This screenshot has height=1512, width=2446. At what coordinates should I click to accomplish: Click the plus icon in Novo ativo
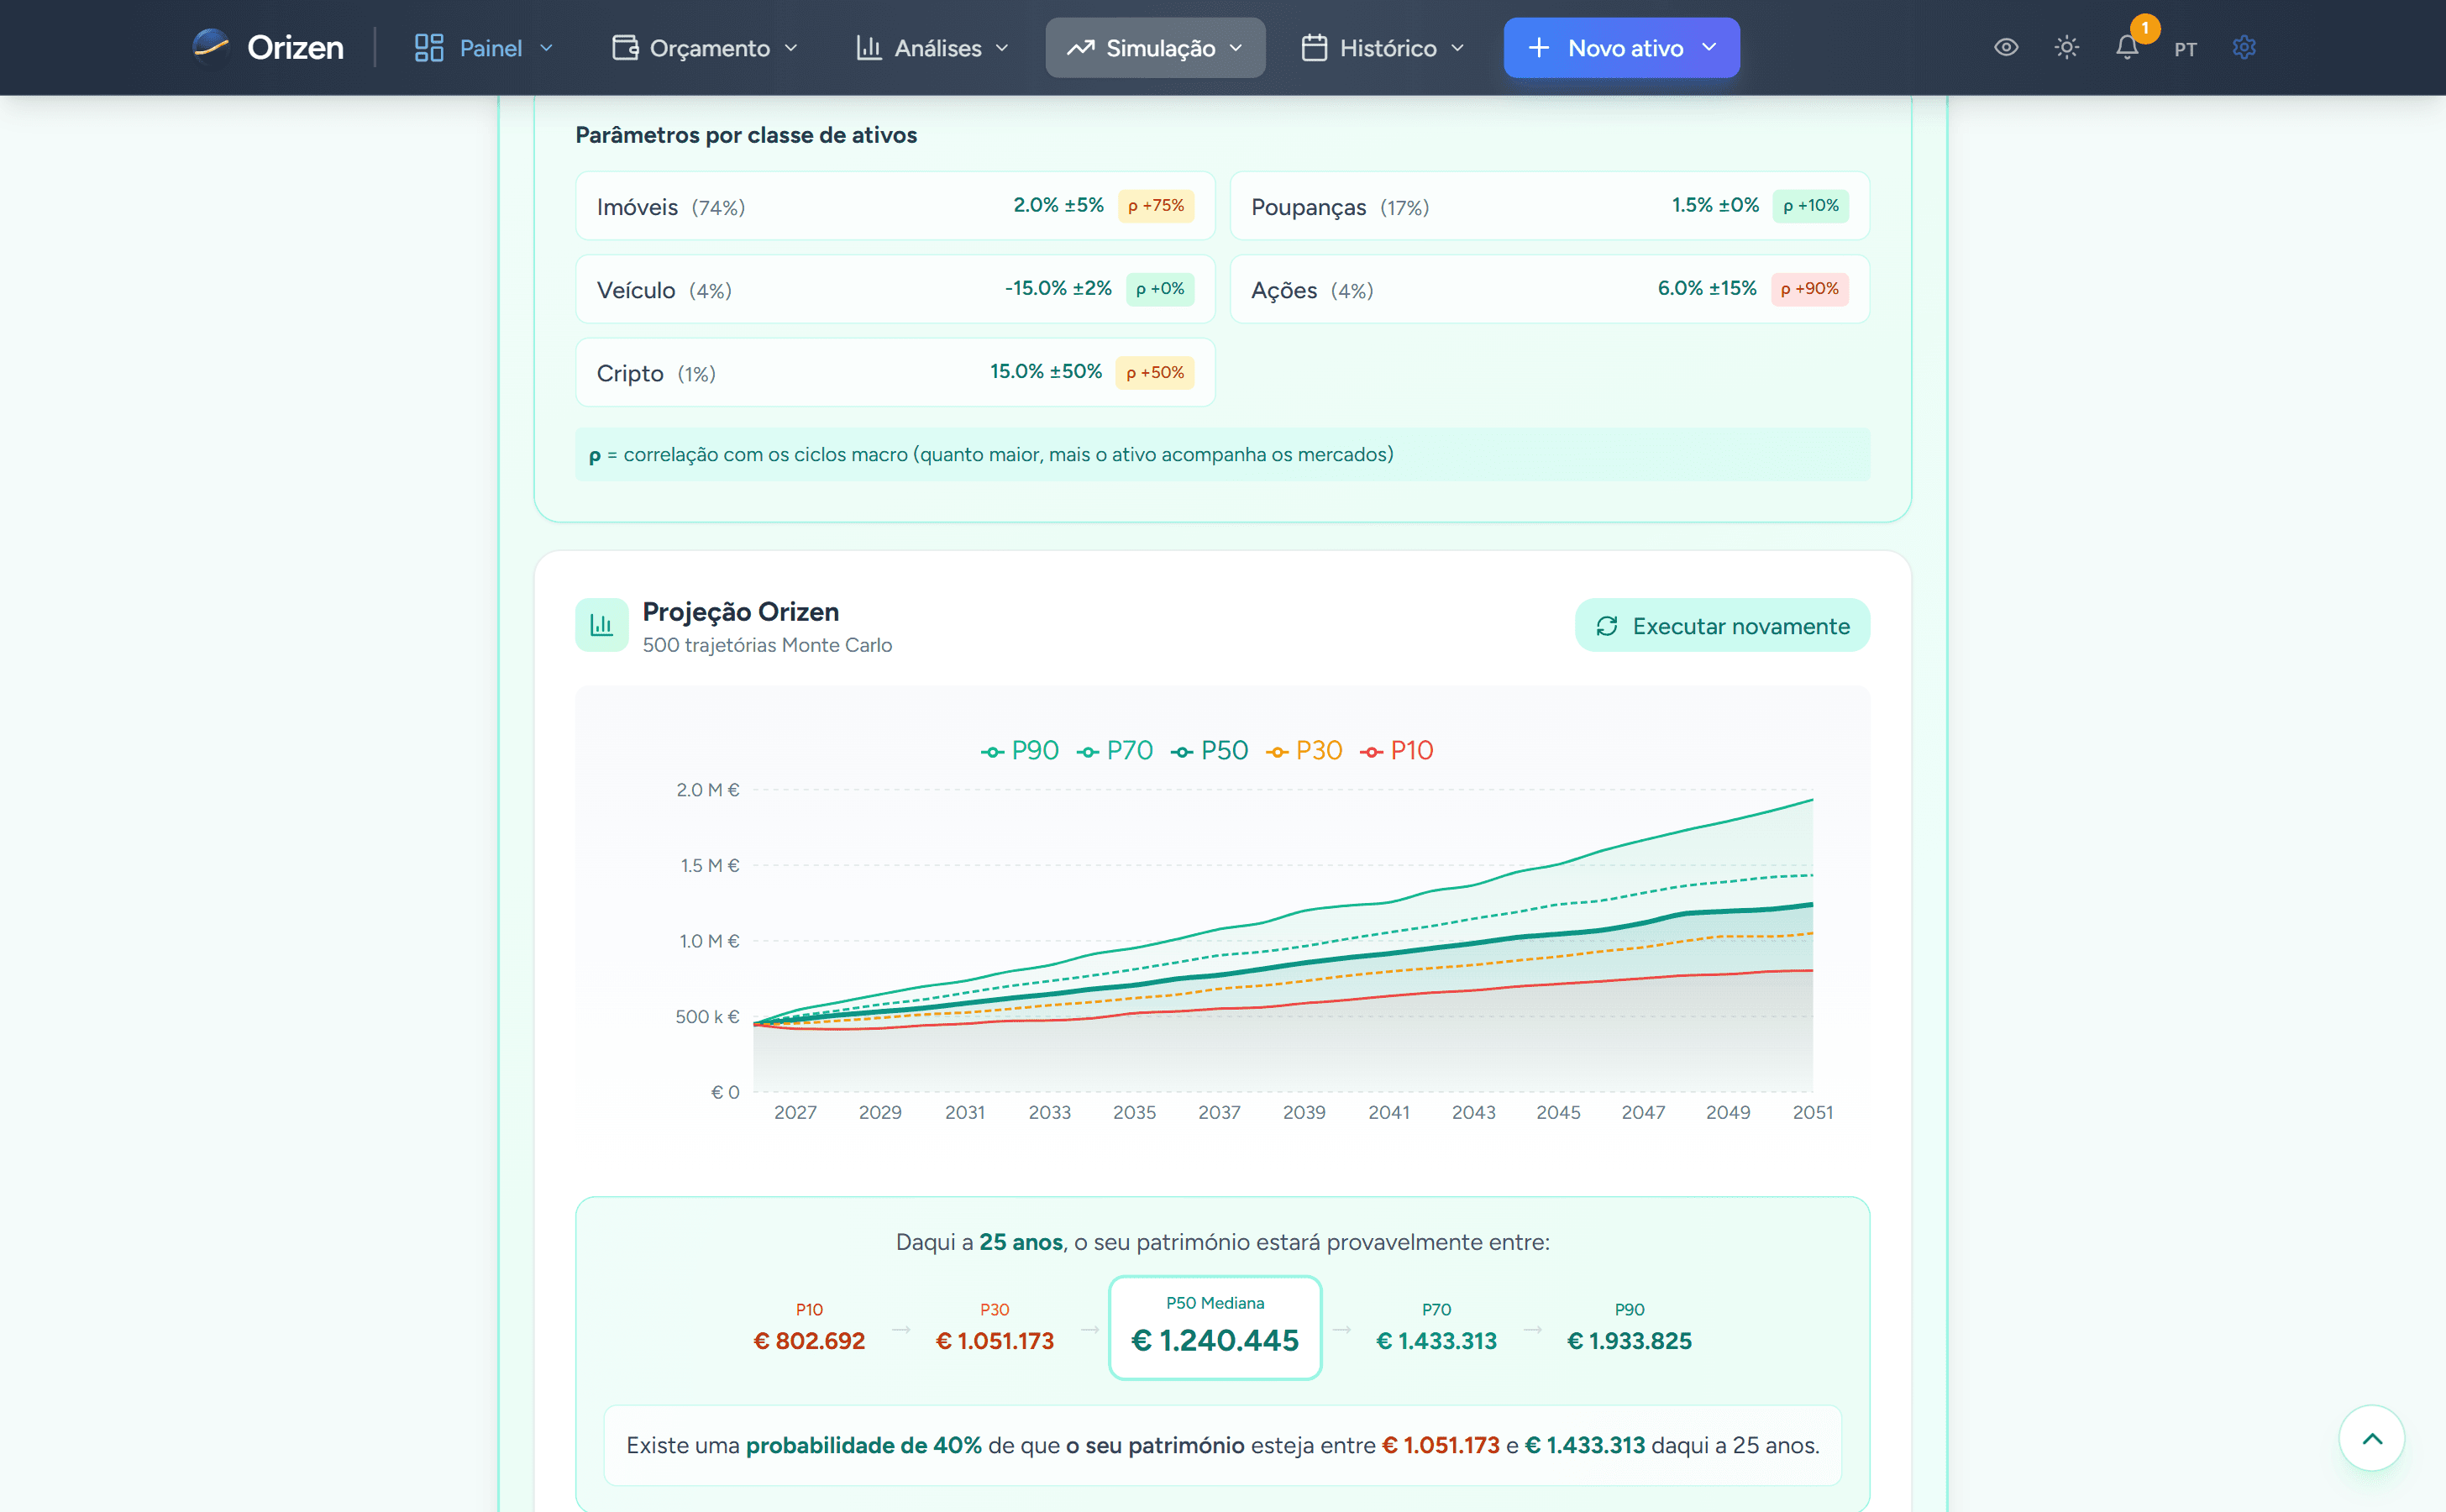coord(1539,48)
